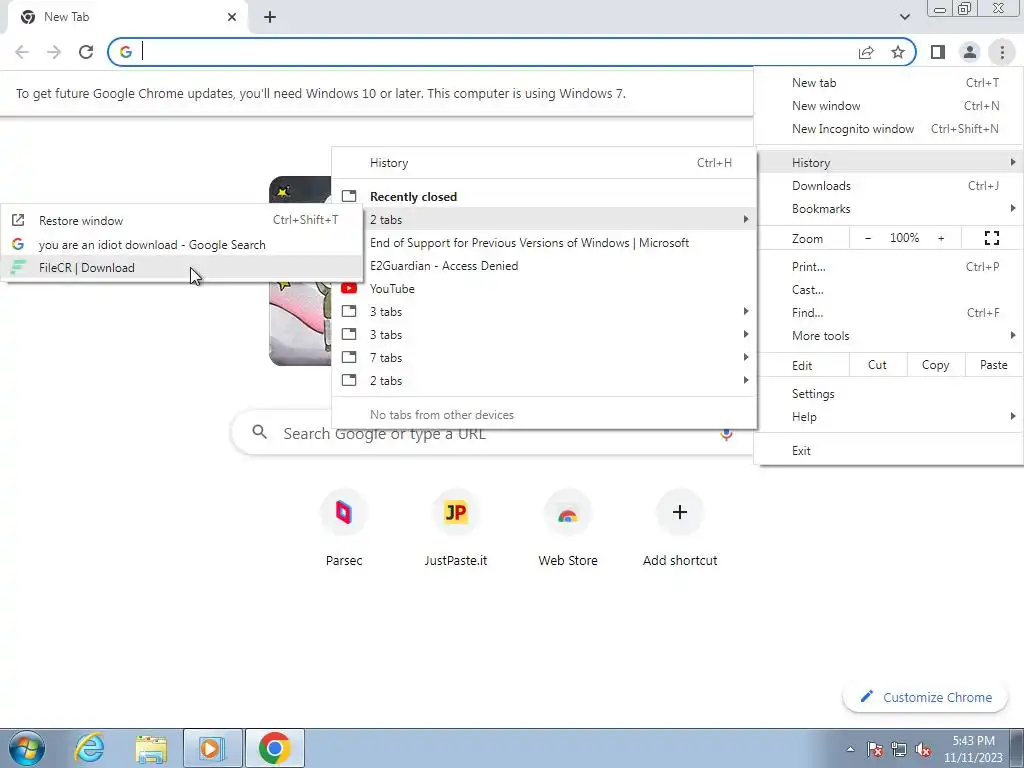The width and height of the screenshot is (1024, 768).
Task: Reopen 'you are an idiot download' search tab
Action: [182, 244]
